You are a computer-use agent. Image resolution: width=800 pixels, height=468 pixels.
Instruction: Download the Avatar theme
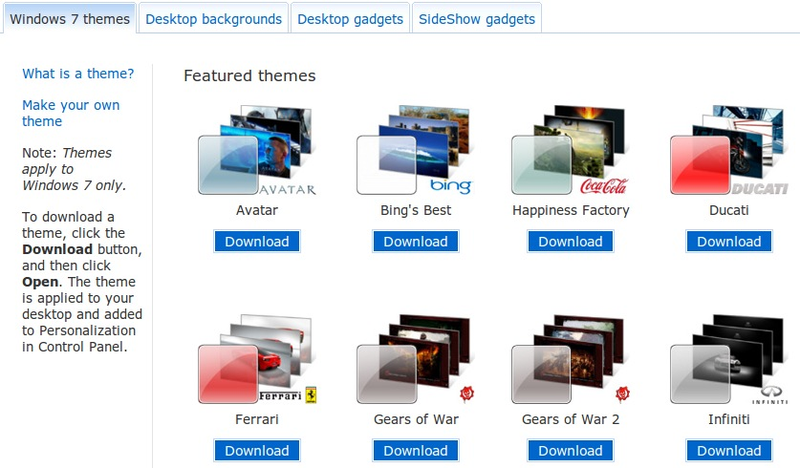(257, 241)
